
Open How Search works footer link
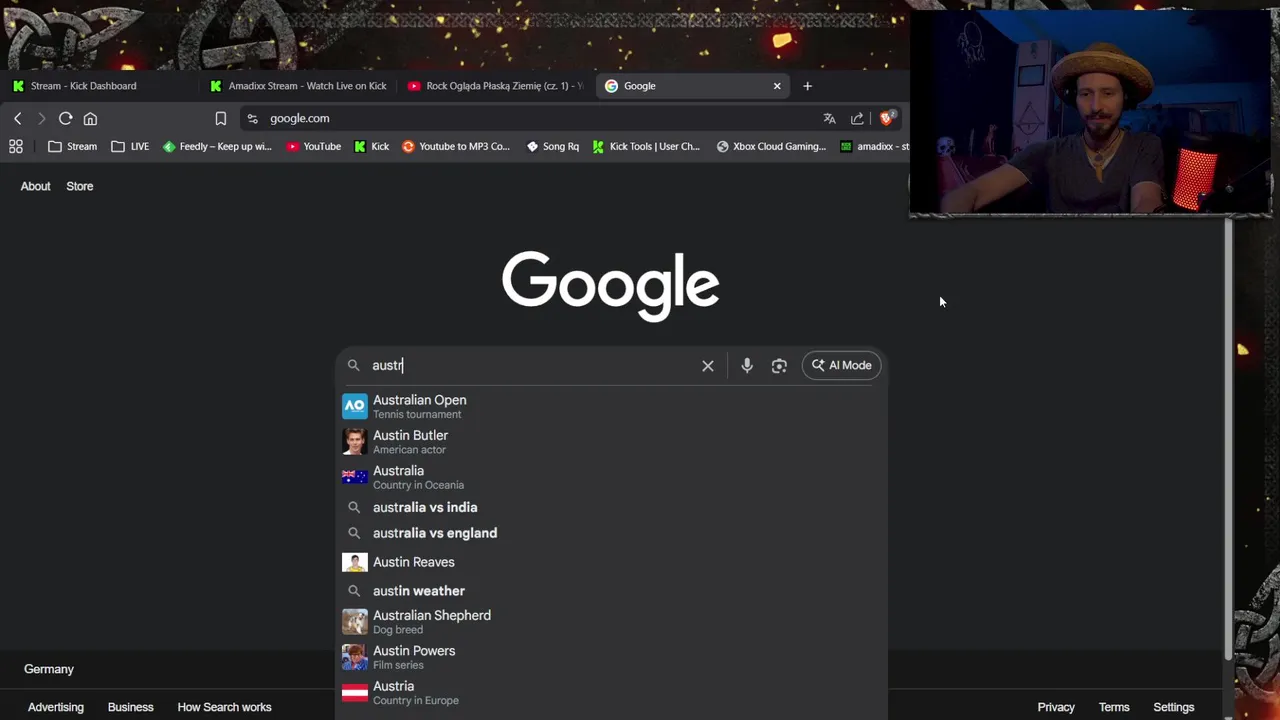224,707
